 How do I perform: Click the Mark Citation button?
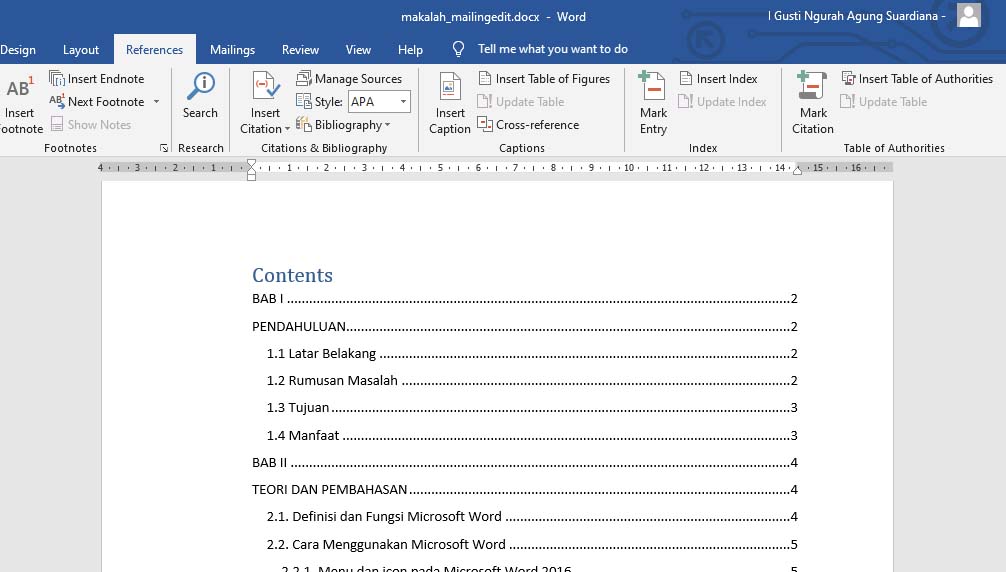813,103
